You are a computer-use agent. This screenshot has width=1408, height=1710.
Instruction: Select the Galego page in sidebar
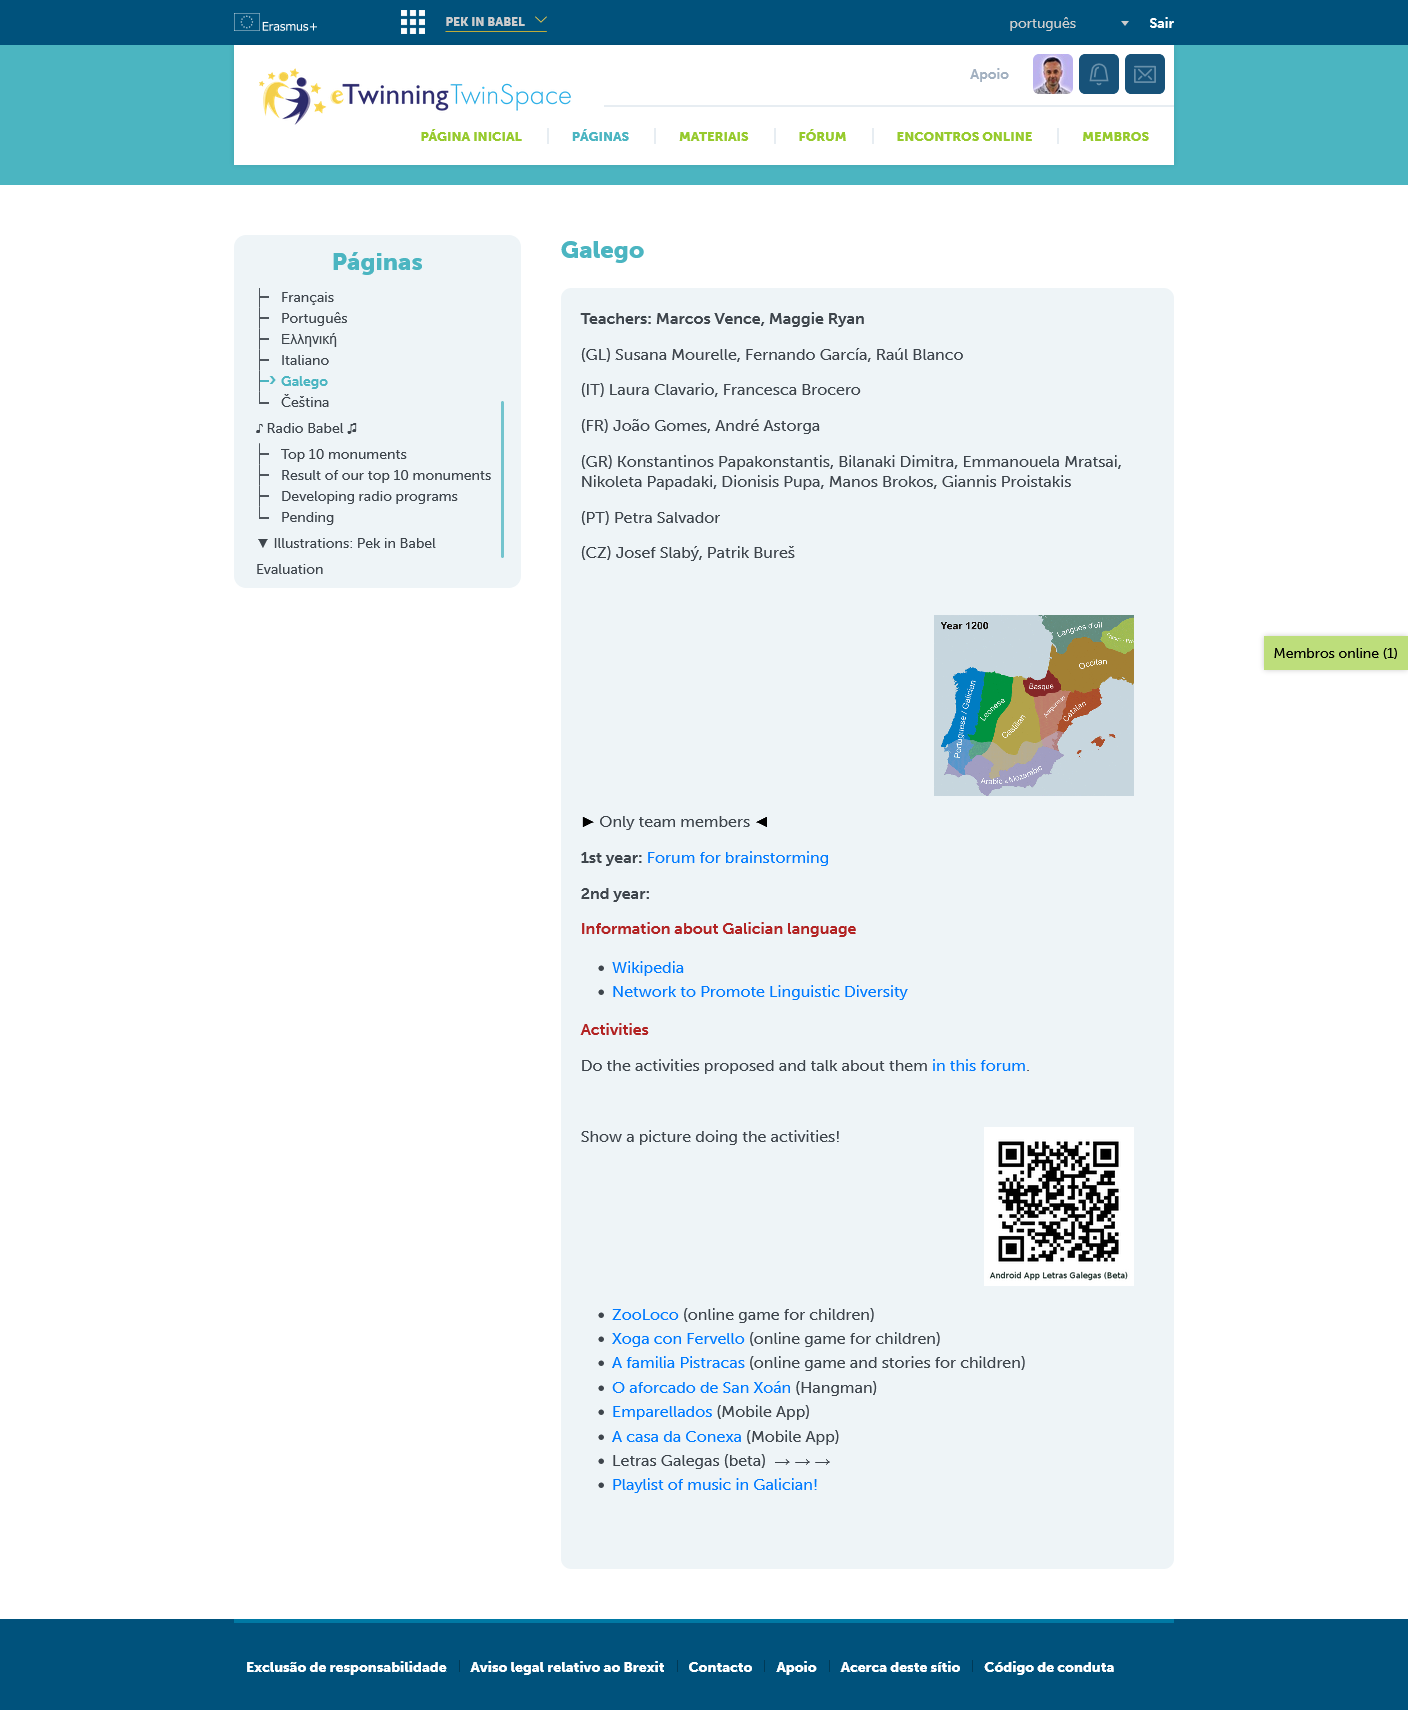(x=304, y=381)
